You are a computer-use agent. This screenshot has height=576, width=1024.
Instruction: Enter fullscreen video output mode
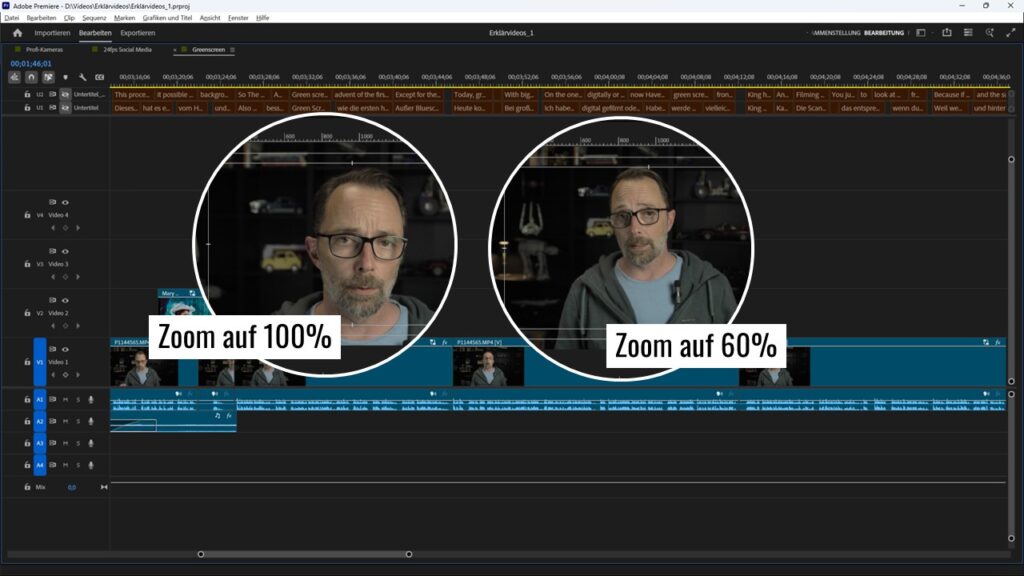[1010, 33]
